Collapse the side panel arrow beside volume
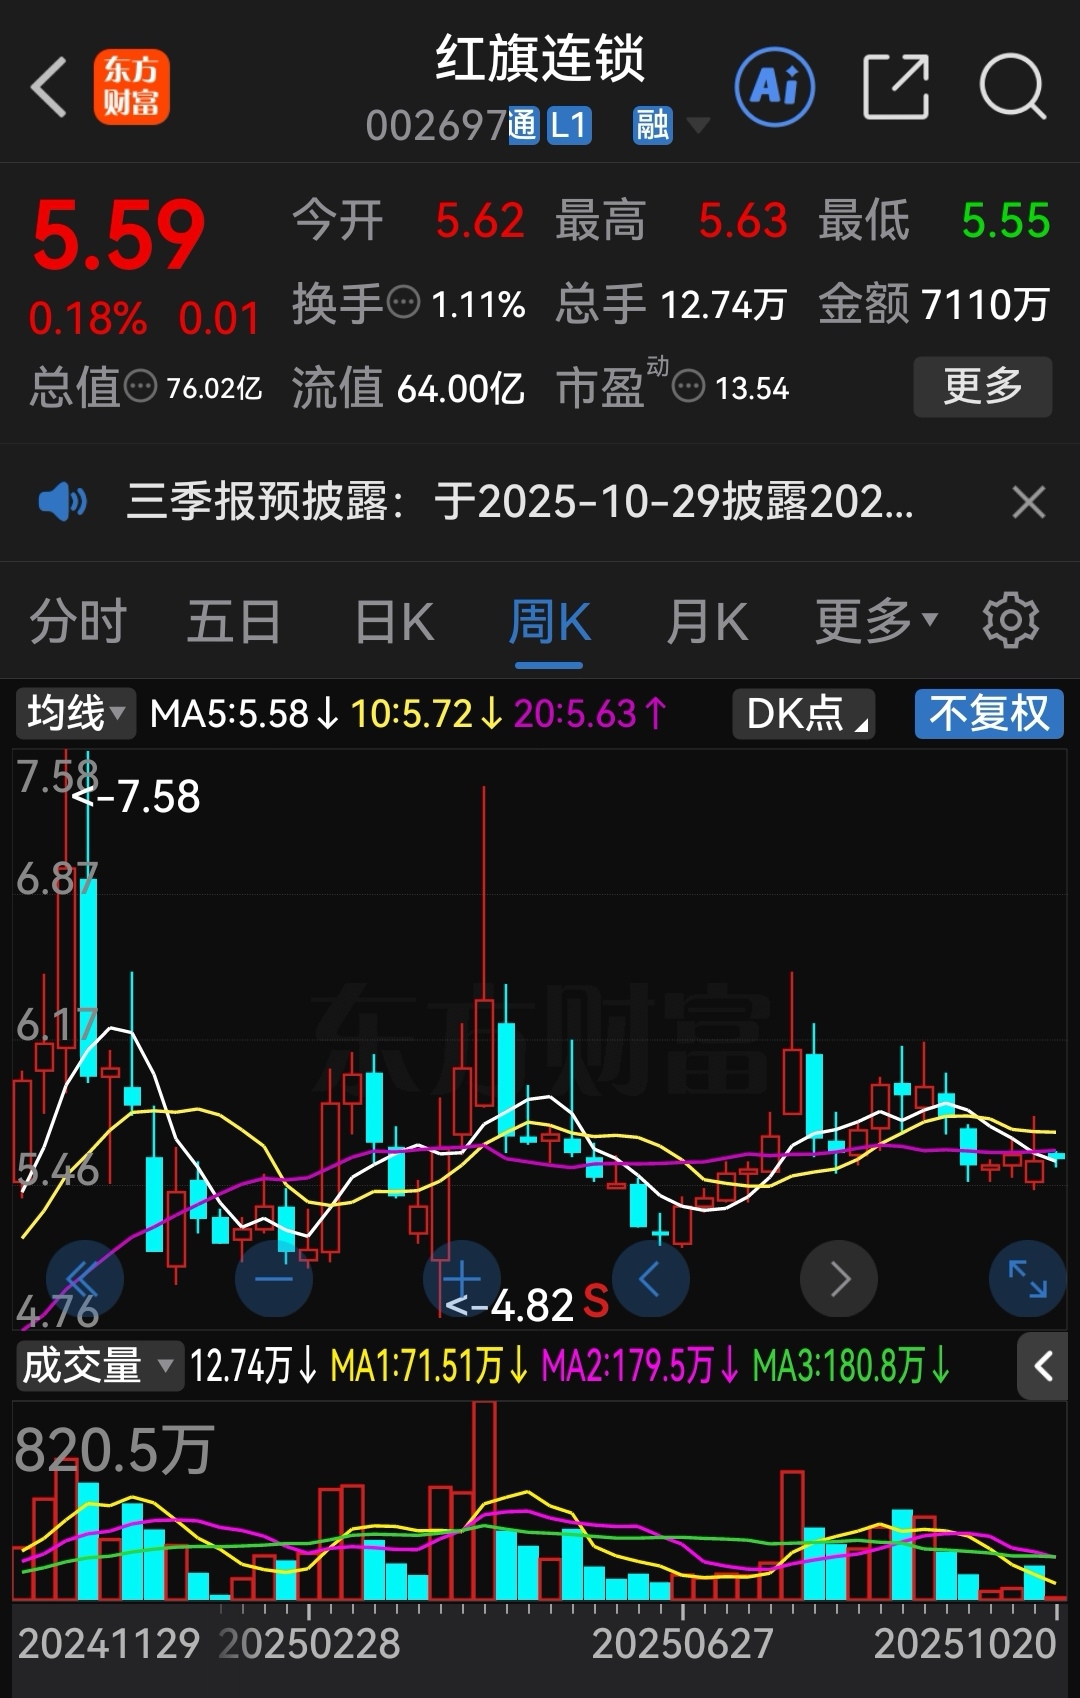This screenshot has width=1080, height=1698. [x=1042, y=1365]
